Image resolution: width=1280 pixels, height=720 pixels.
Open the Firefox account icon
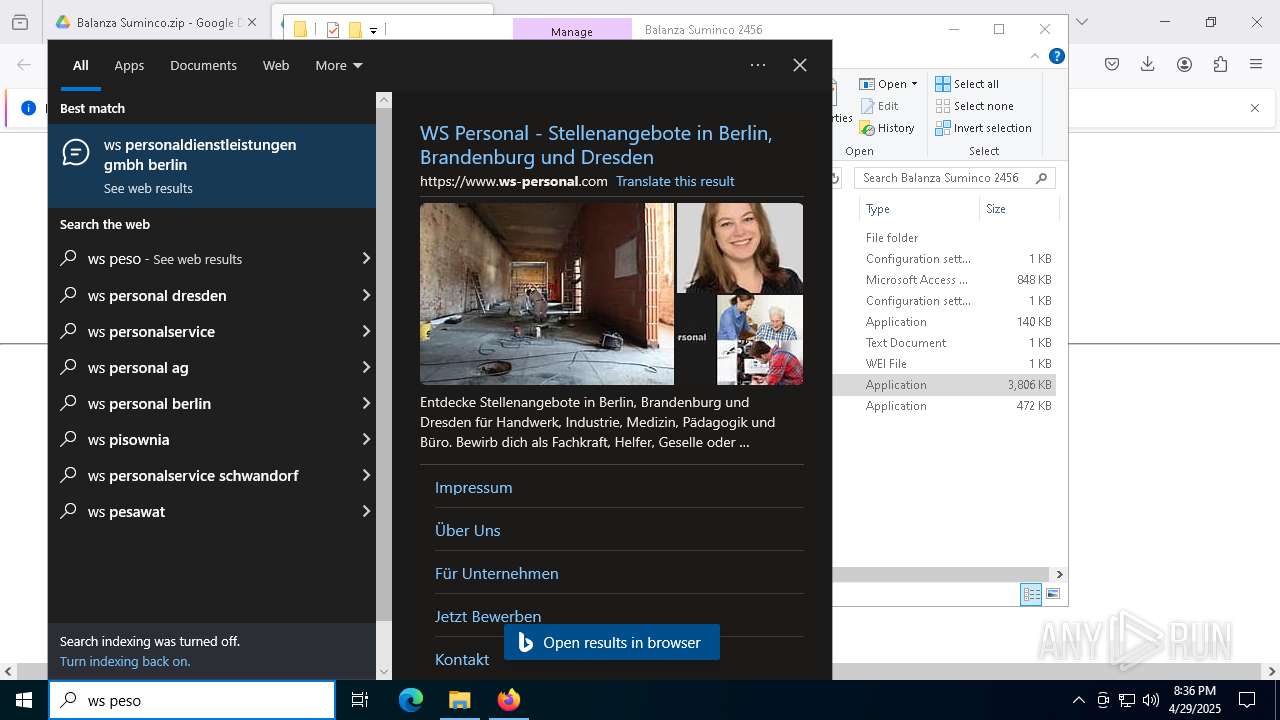(1184, 64)
